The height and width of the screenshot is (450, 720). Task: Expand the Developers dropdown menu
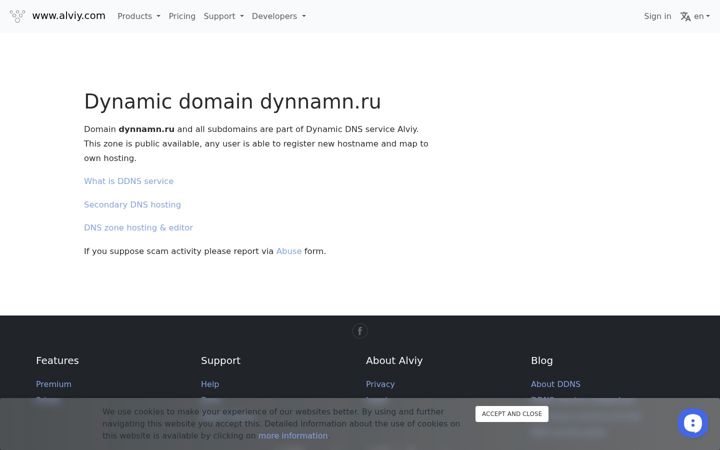[x=279, y=16]
